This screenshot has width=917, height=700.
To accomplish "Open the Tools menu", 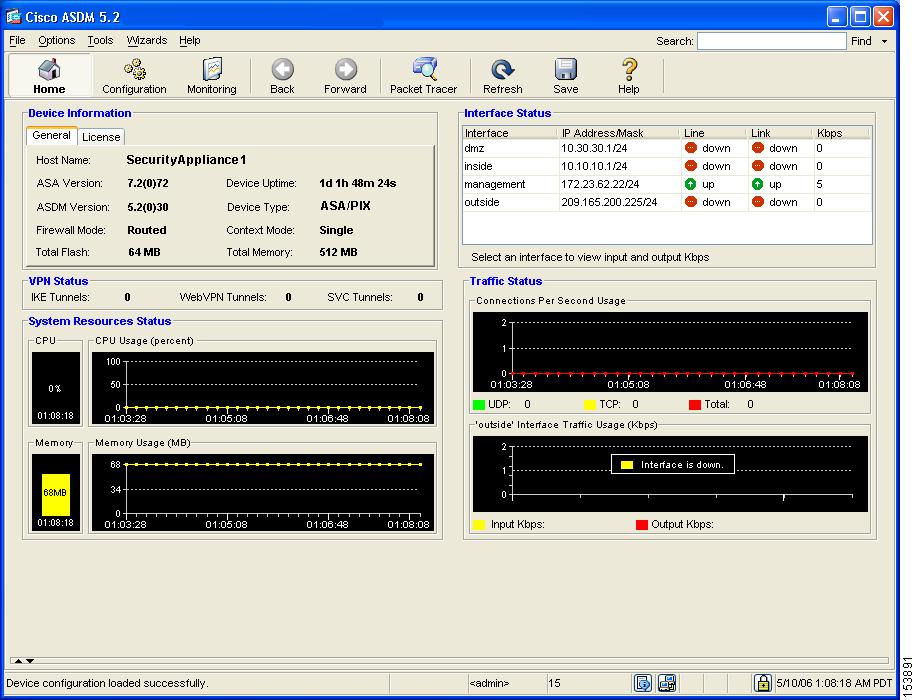I will 100,40.
